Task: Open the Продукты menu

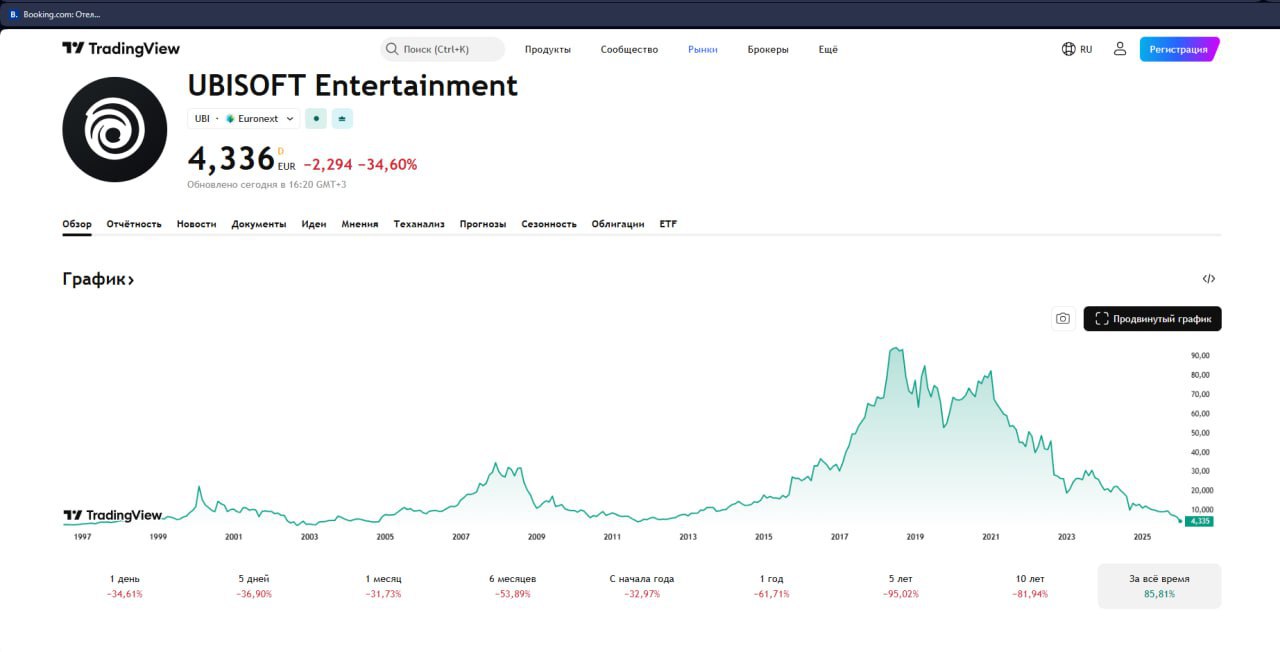Action: (547, 49)
